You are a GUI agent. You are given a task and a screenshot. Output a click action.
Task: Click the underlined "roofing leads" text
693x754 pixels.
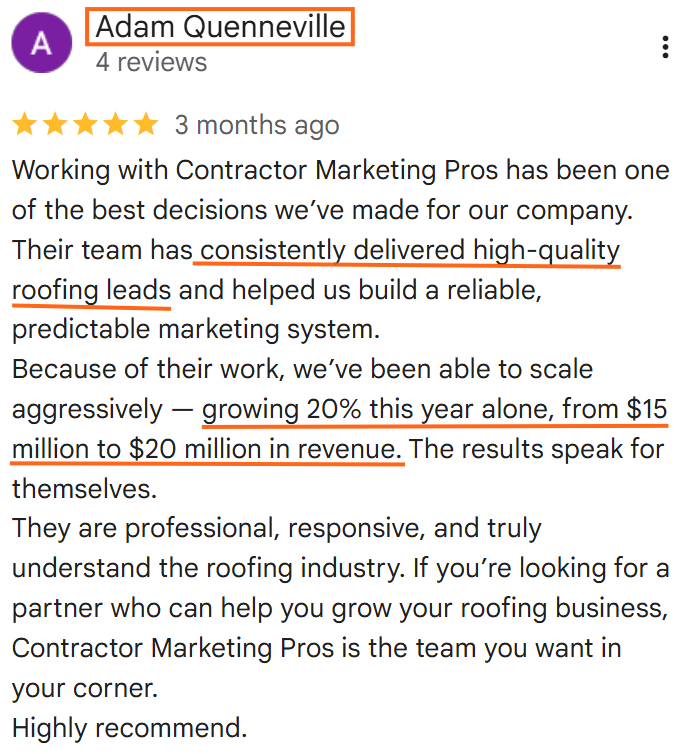92,291
